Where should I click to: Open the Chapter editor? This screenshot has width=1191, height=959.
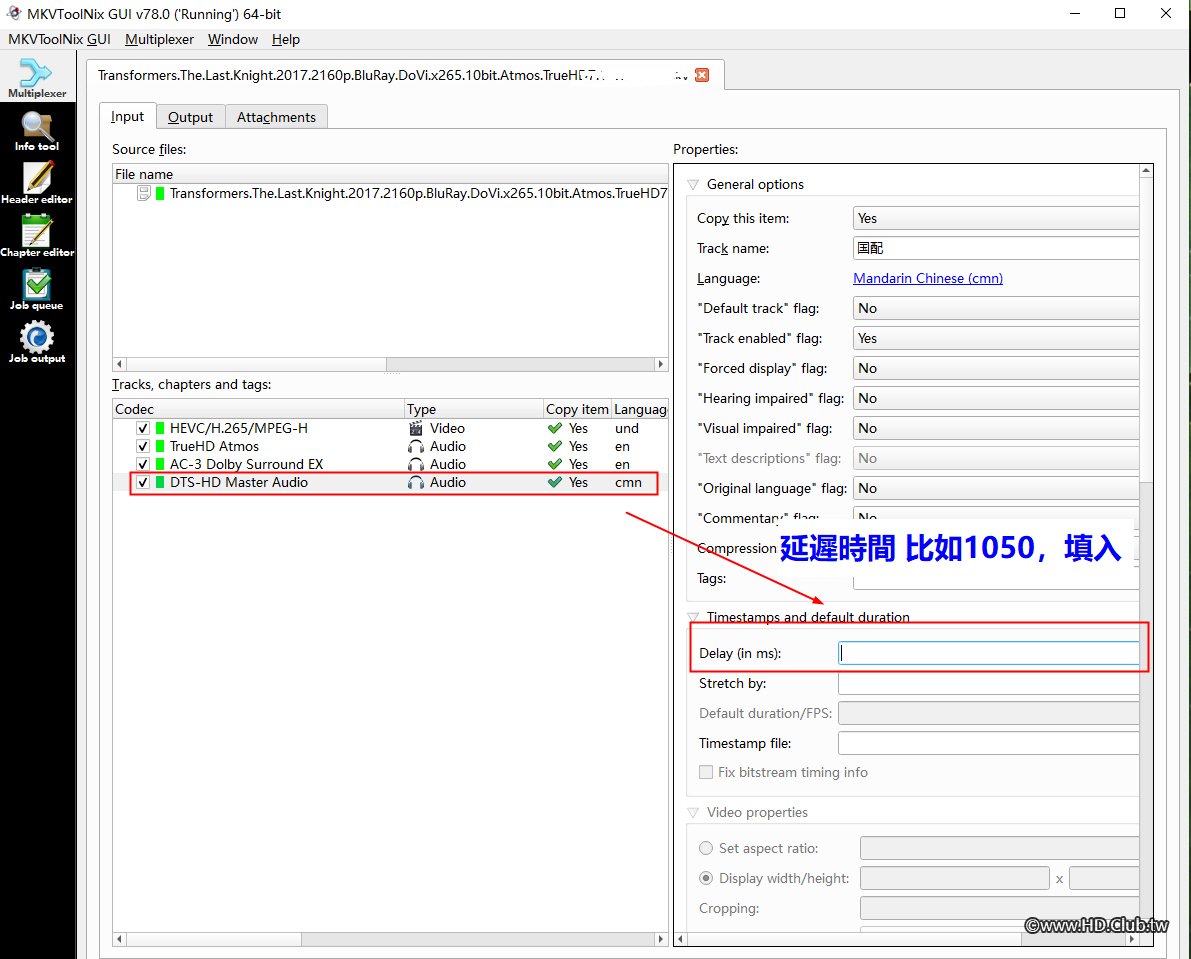[36, 236]
